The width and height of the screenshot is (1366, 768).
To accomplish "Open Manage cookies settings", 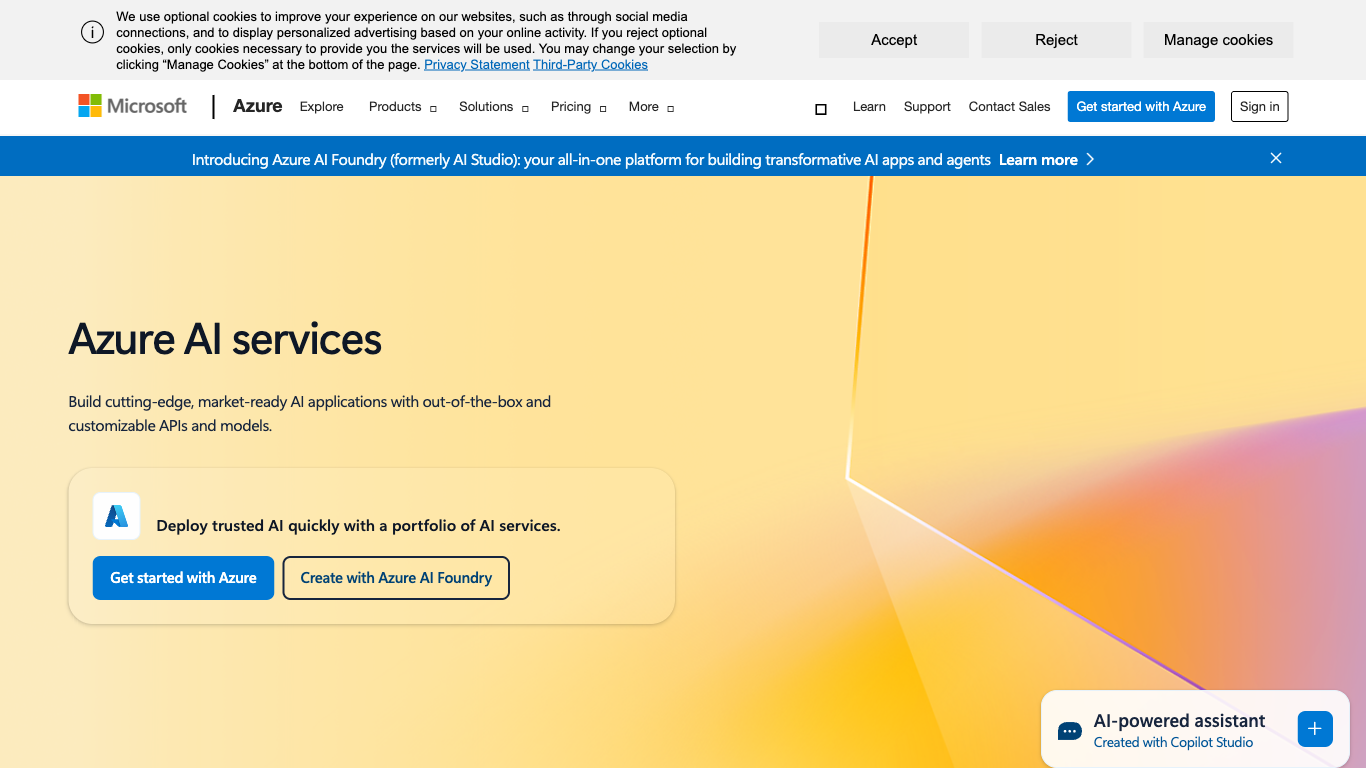I will [x=1218, y=40].
